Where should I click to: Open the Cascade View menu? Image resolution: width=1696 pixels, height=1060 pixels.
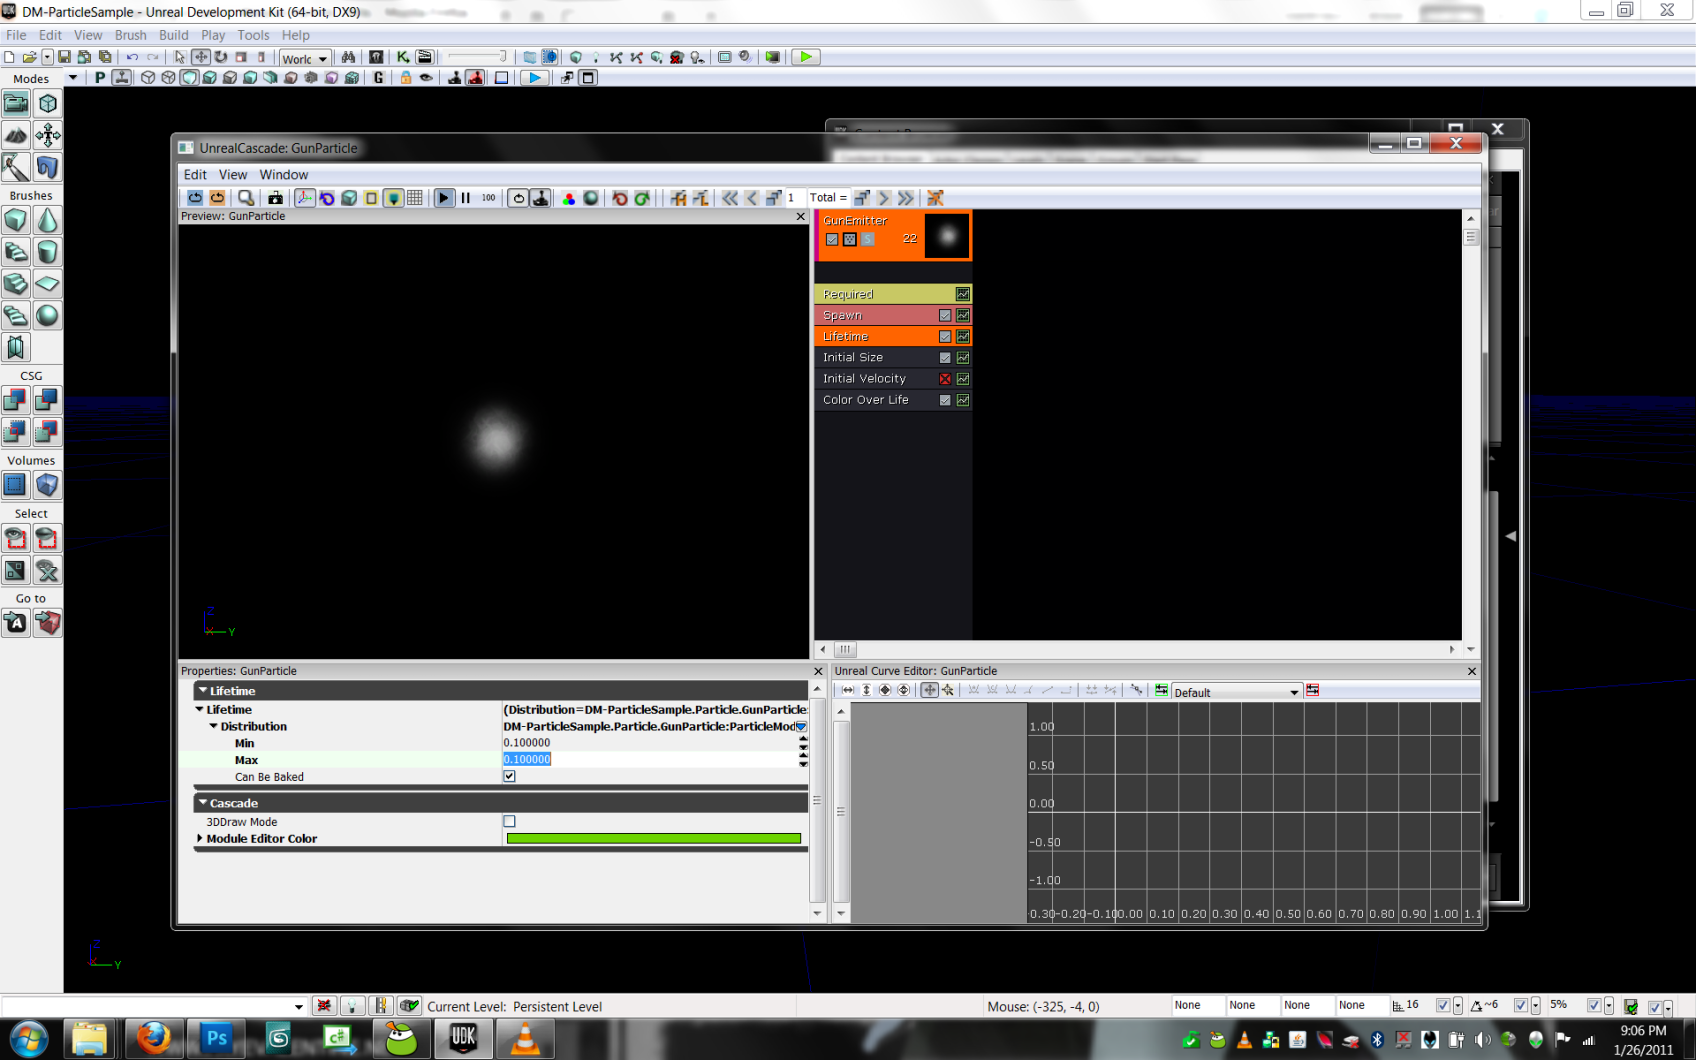click(x=233, y=174)
